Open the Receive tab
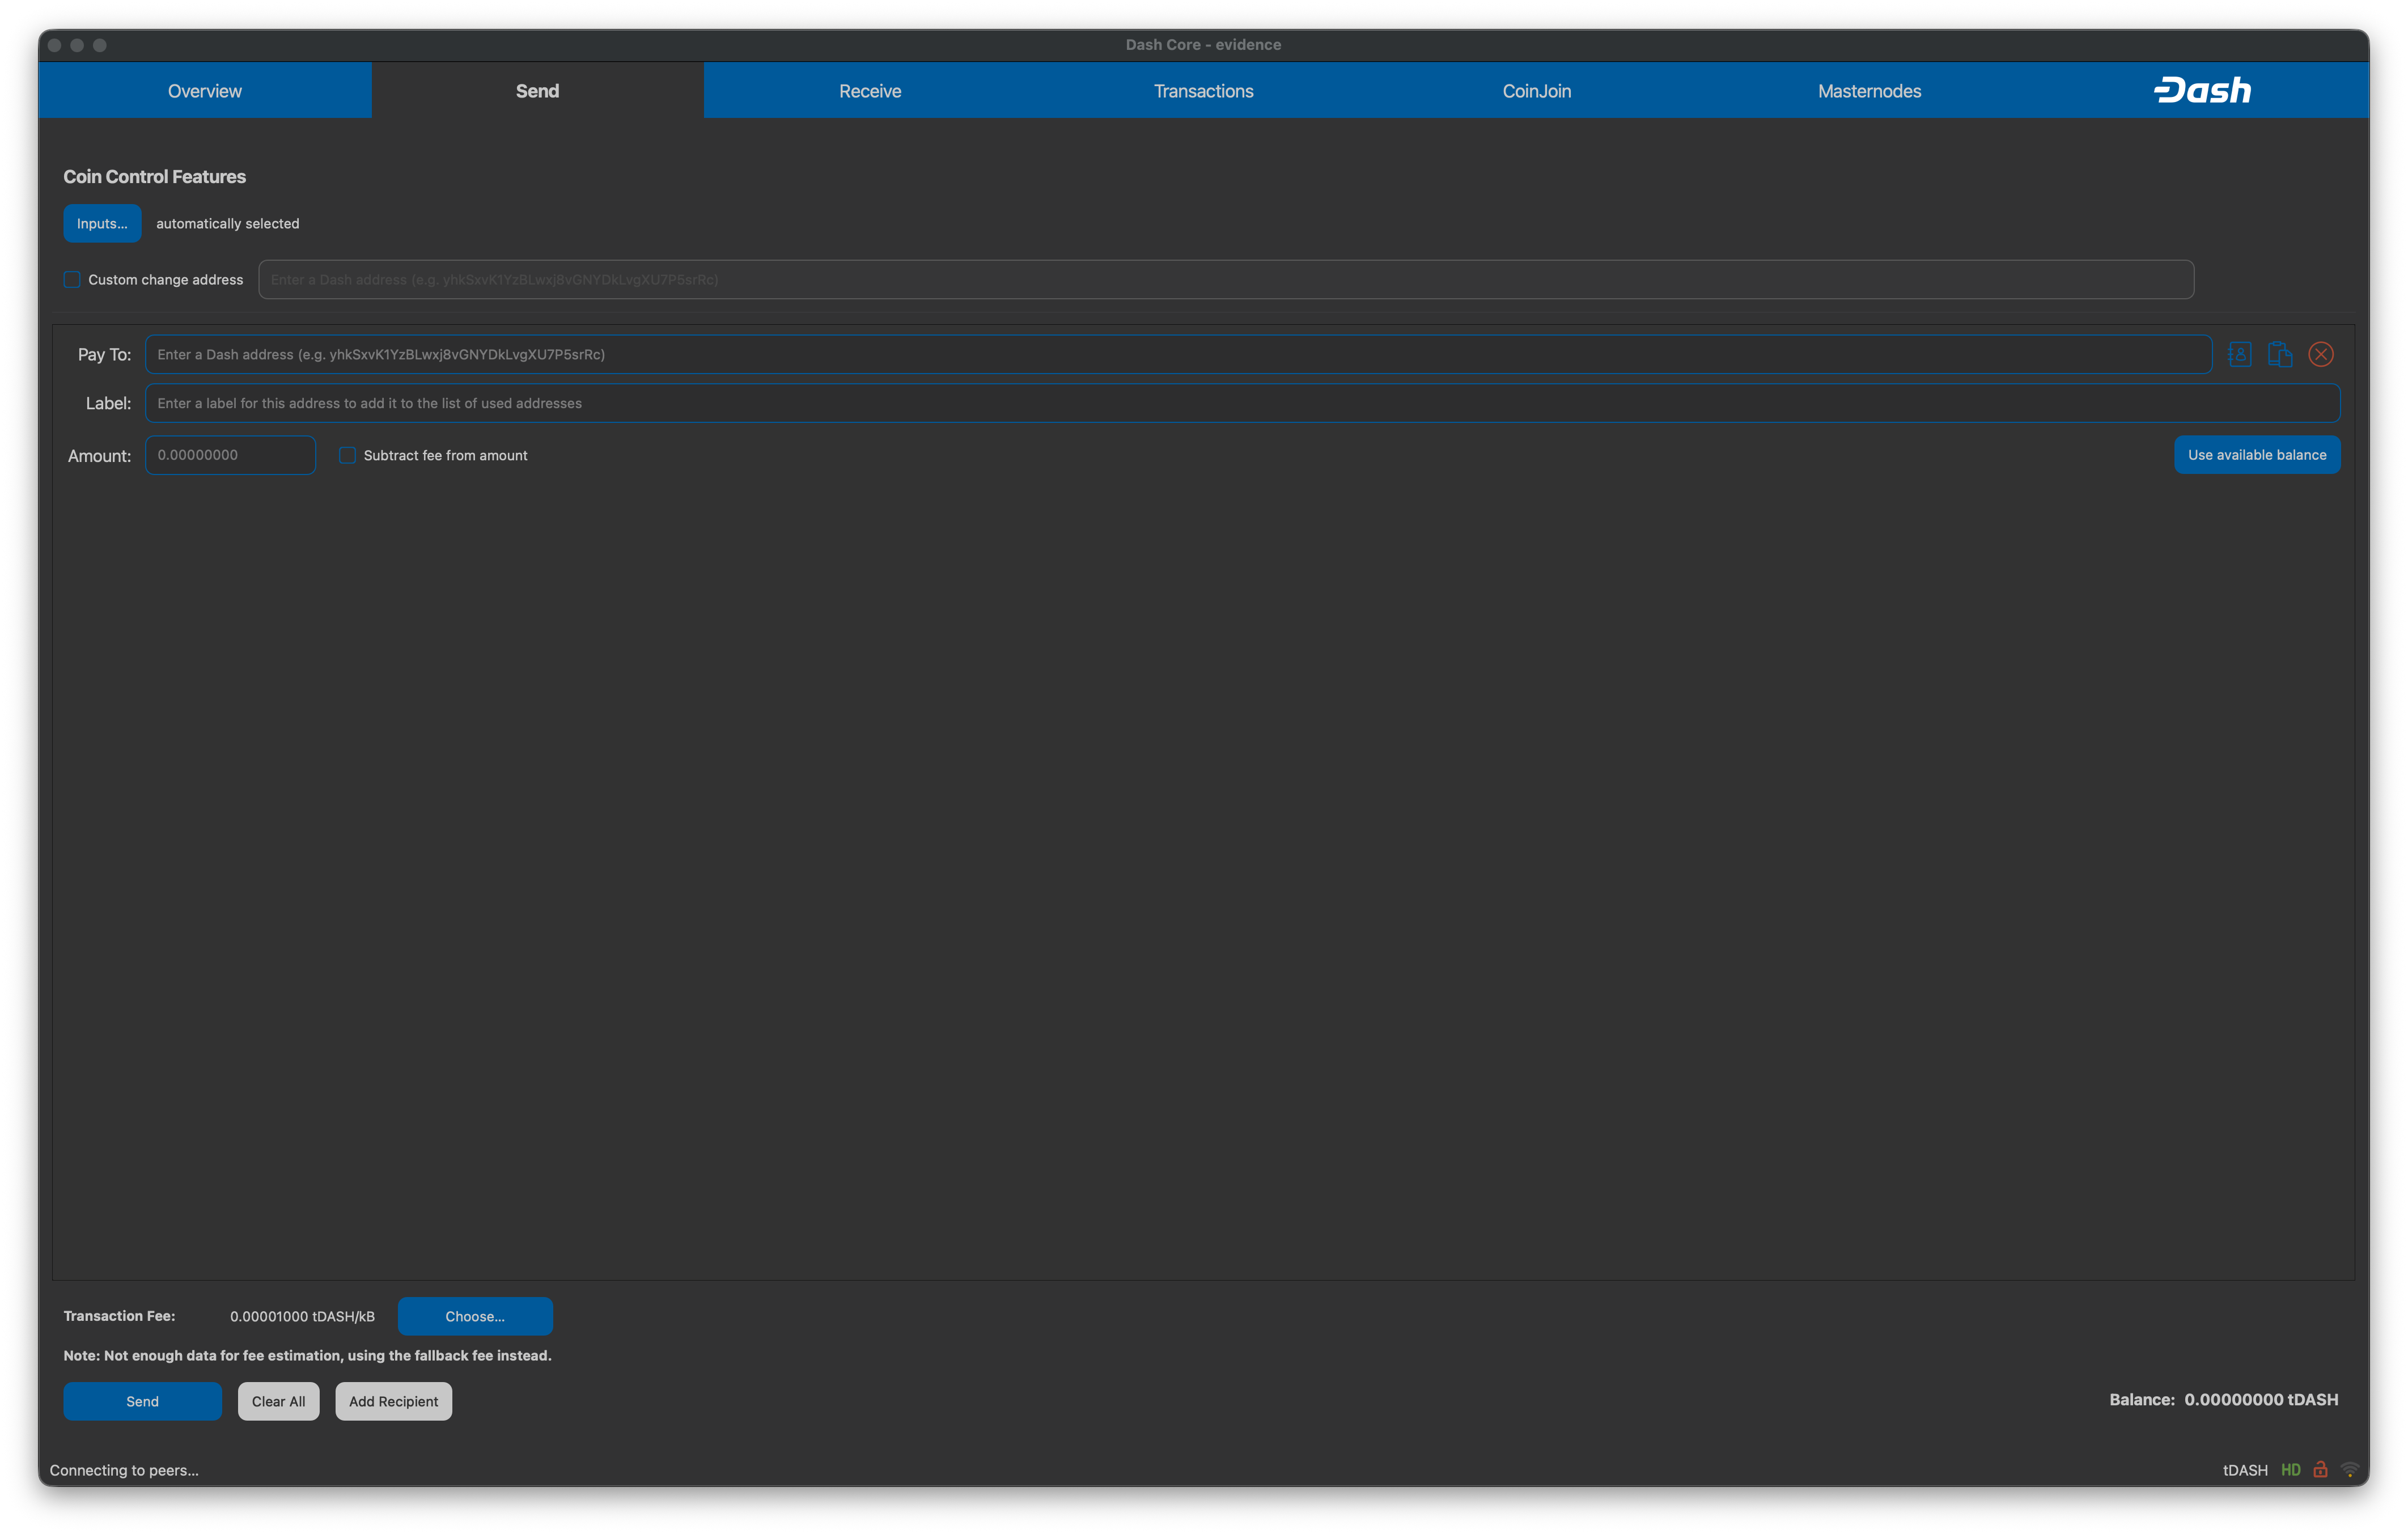Image resolution: width=2408 pixels, height=1534 pixels. 870,91
